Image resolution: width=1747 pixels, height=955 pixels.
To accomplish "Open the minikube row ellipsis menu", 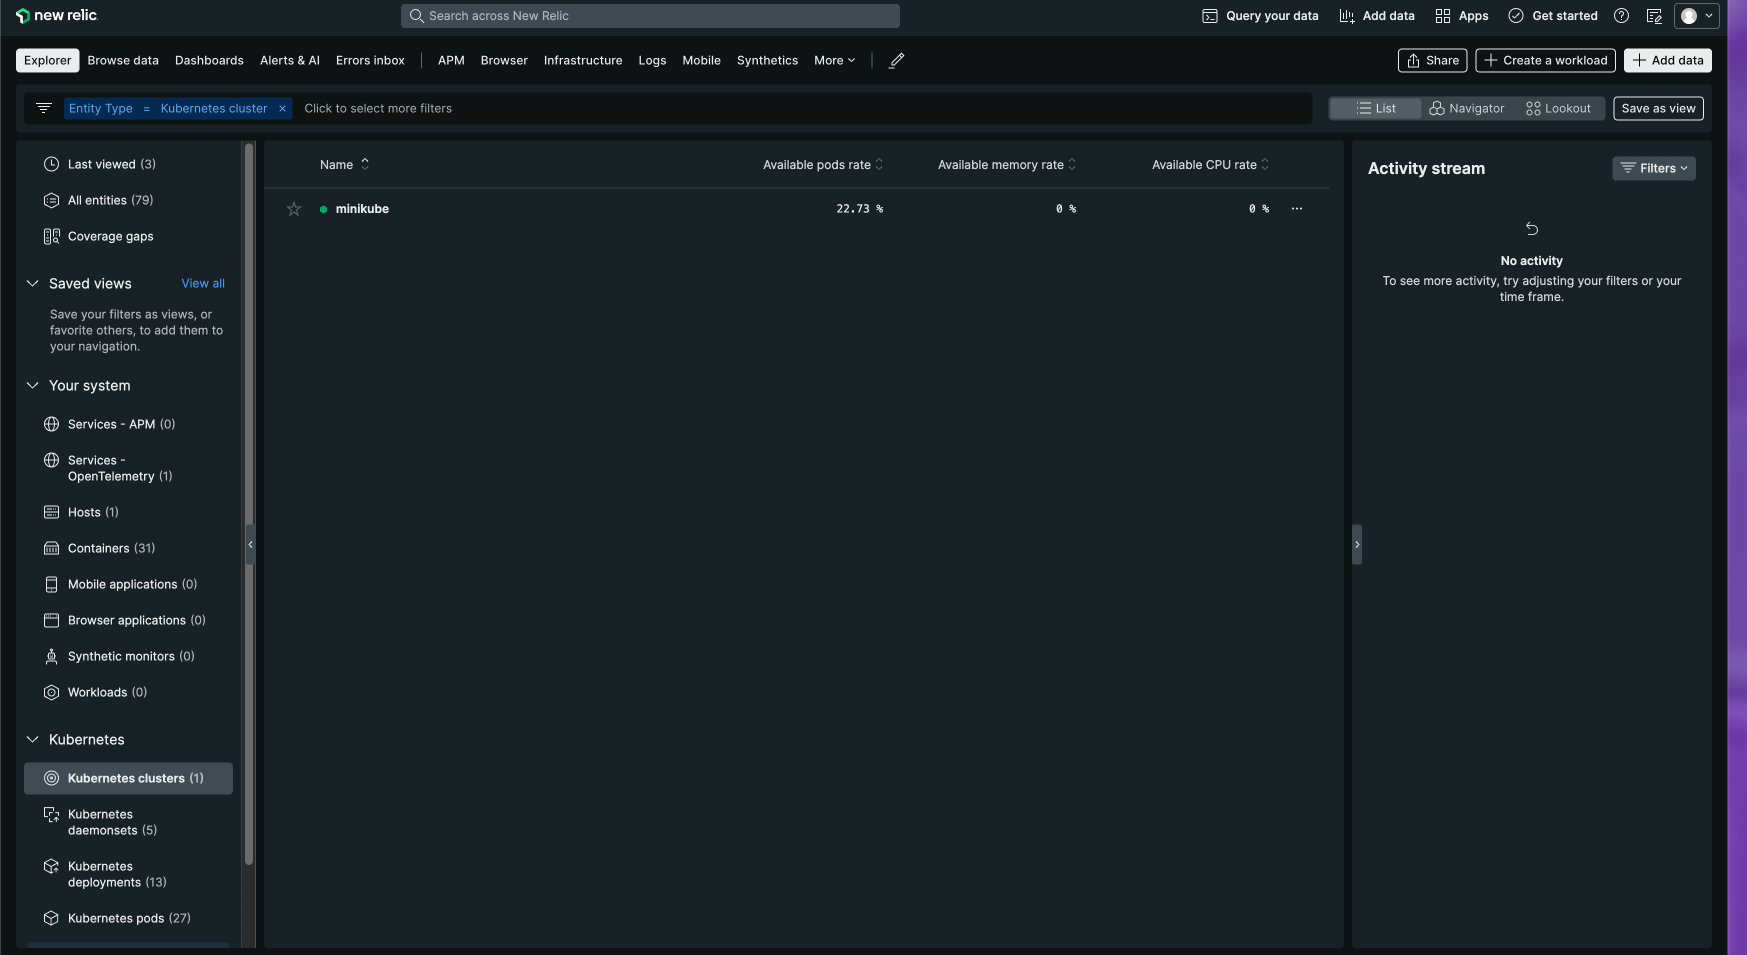I will (1297, 209).
